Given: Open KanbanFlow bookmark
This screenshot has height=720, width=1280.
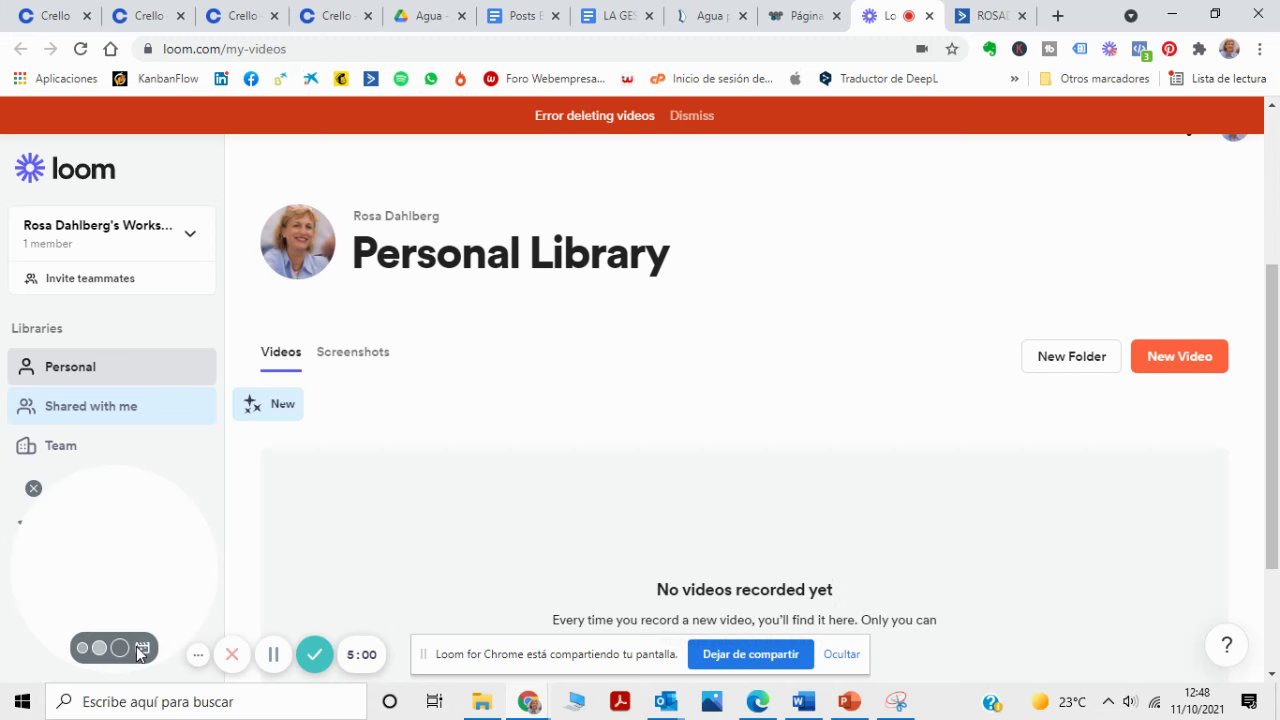Looking at the screenshot, I should pos(156,79).
